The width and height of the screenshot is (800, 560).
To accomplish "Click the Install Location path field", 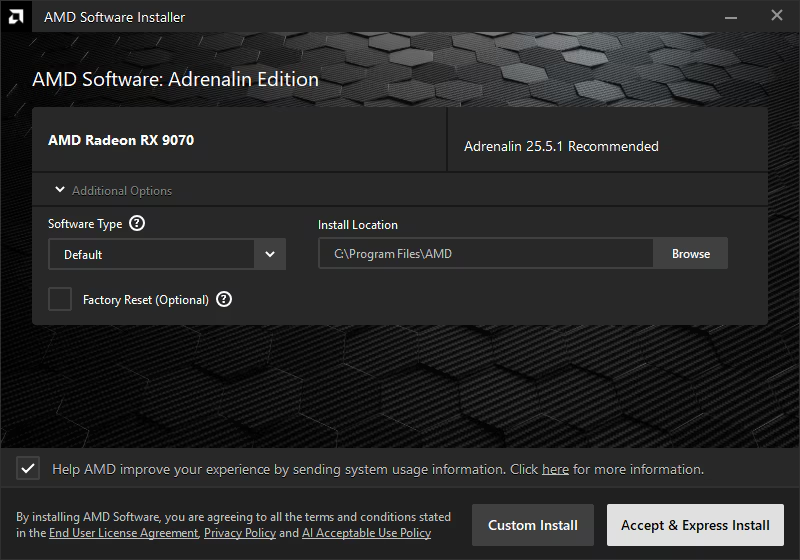I will 486,253.
